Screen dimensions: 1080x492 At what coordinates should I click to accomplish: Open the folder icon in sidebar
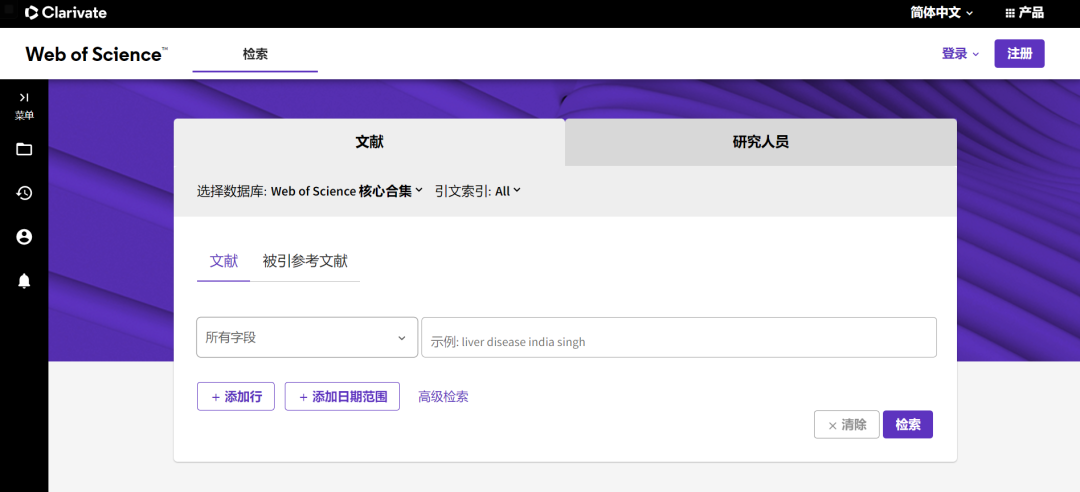(x=24, y=149)
